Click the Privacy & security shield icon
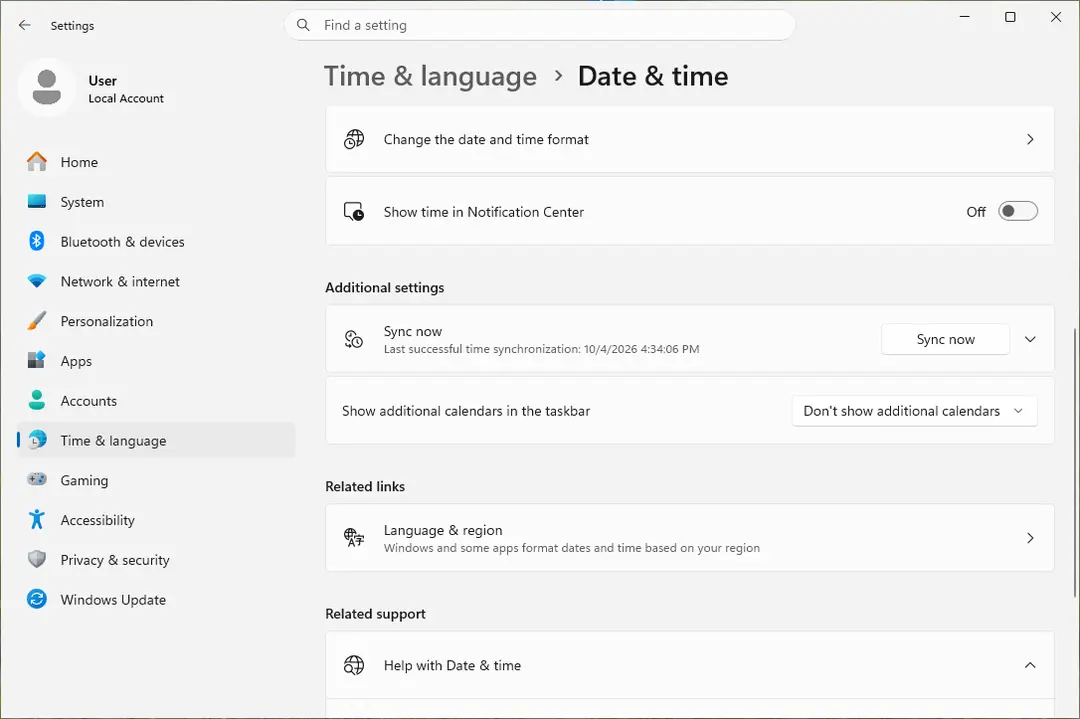The height and width of the screenshot is (719, 1080). pos(37,559)
